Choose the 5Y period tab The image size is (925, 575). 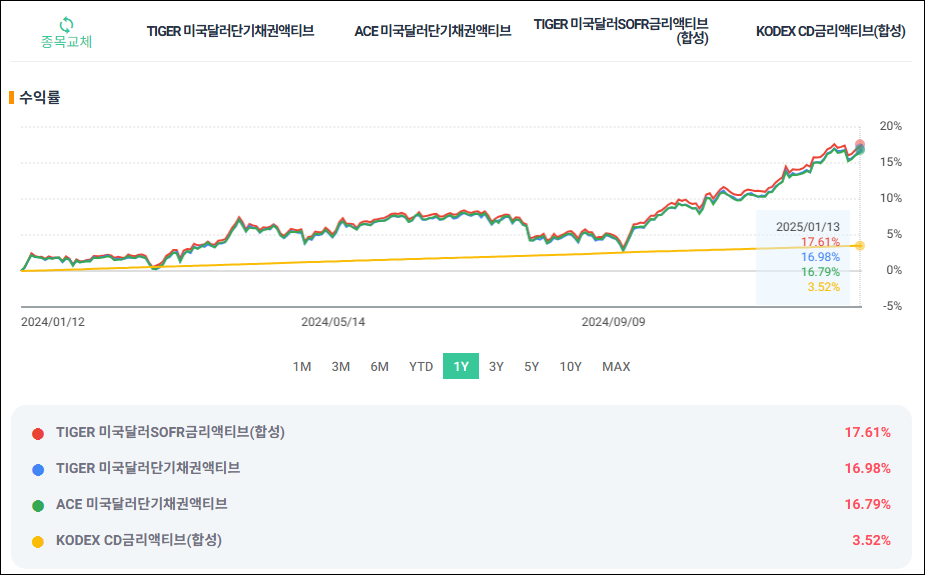click(532, 367)
